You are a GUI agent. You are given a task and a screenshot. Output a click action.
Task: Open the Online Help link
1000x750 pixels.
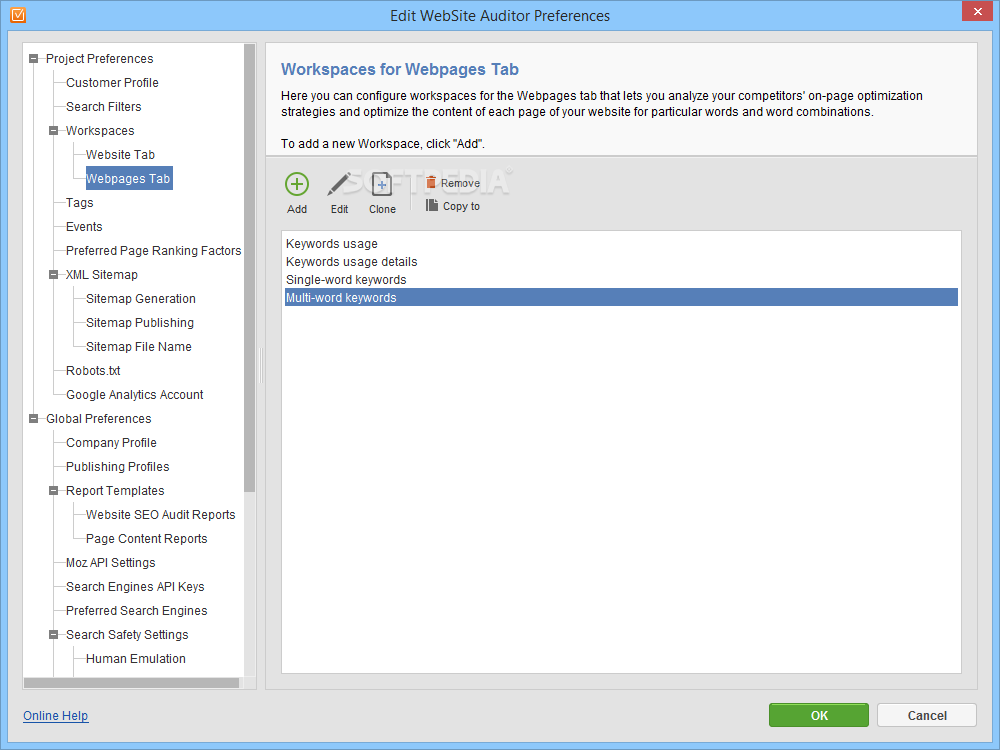pos(55,716)
